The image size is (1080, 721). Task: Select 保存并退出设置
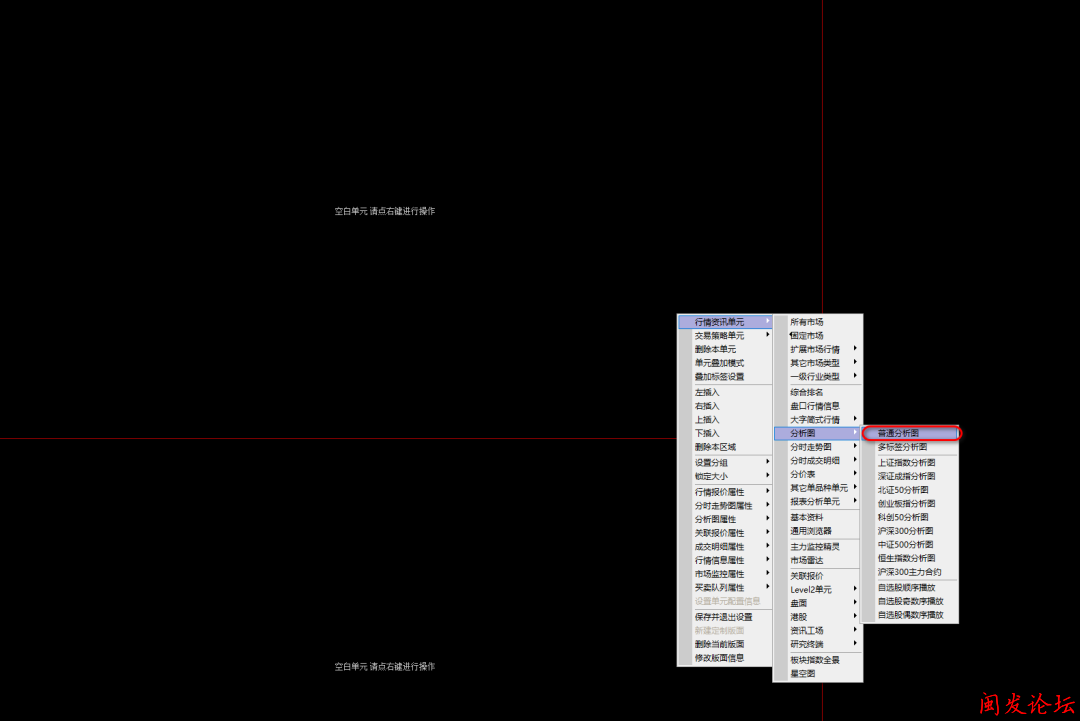[x=725, y=617]
